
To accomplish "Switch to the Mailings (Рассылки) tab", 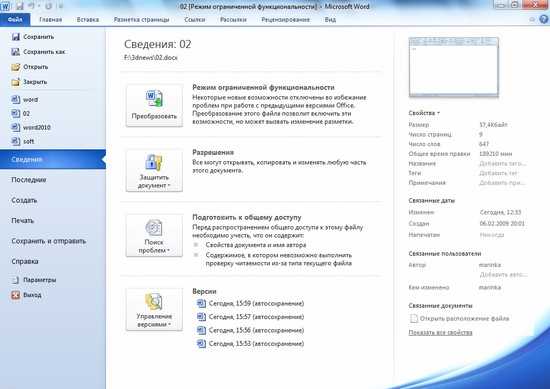I will 233,20.
